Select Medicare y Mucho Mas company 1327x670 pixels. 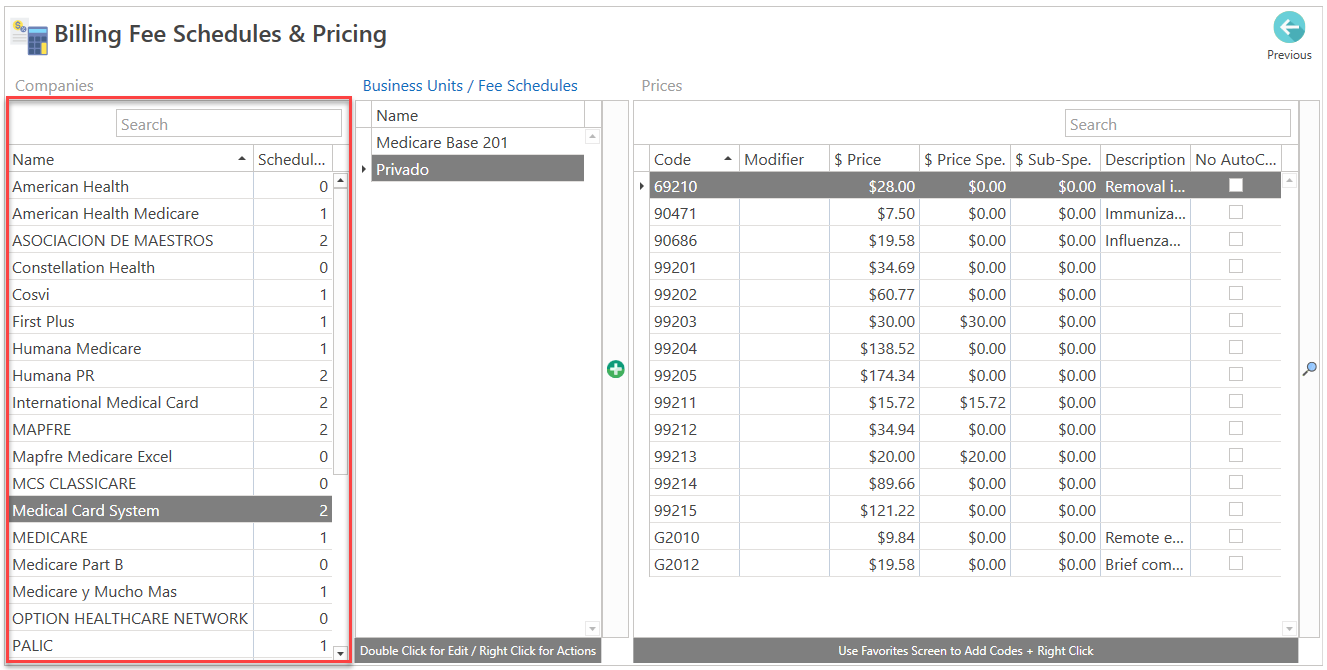[170, 591]
